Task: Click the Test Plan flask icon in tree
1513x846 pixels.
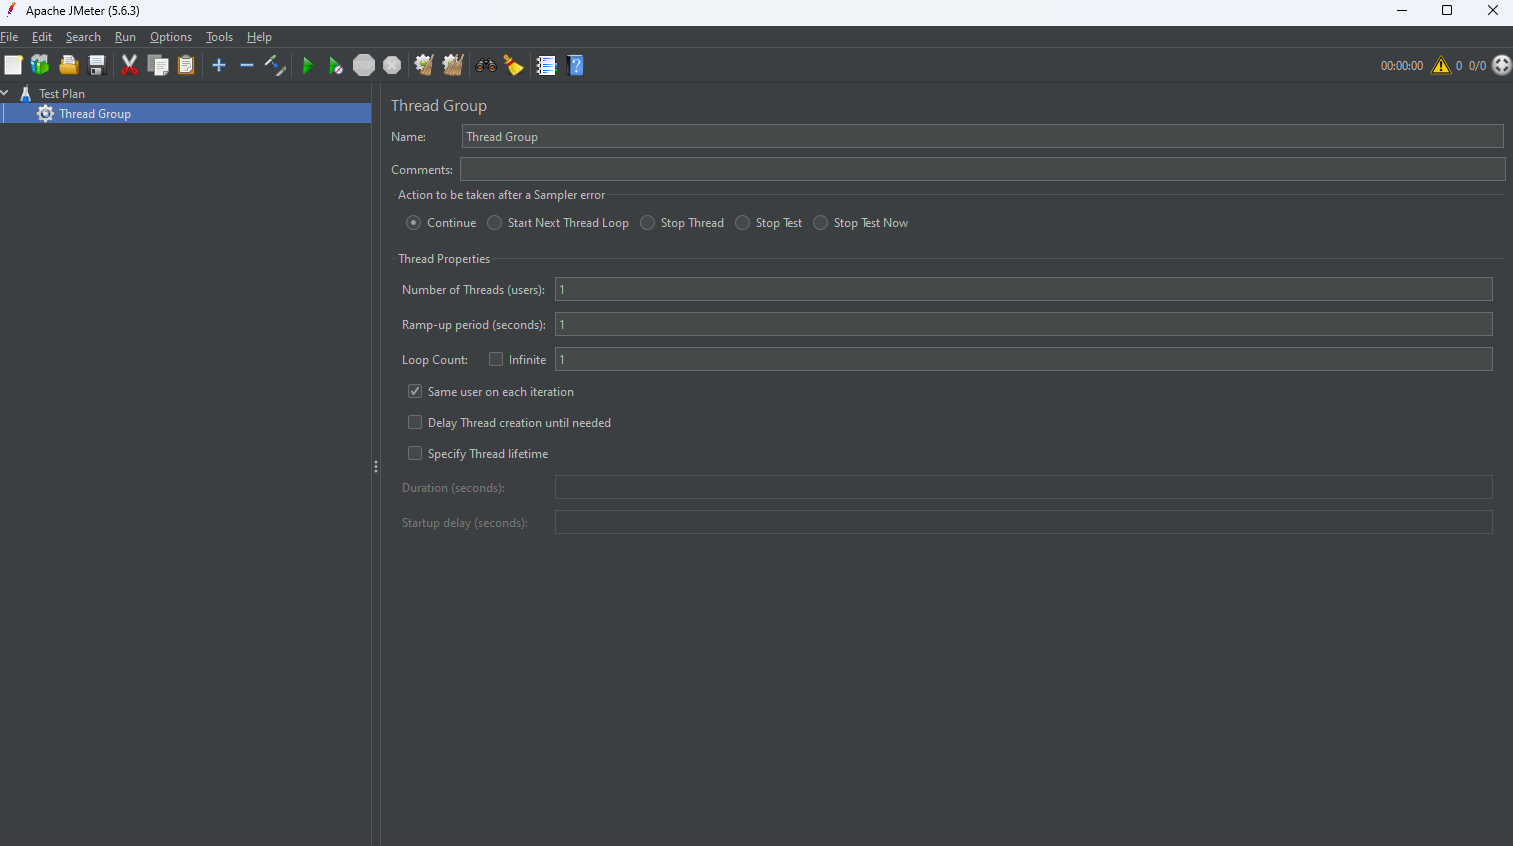Action: (x=26, y=93)
